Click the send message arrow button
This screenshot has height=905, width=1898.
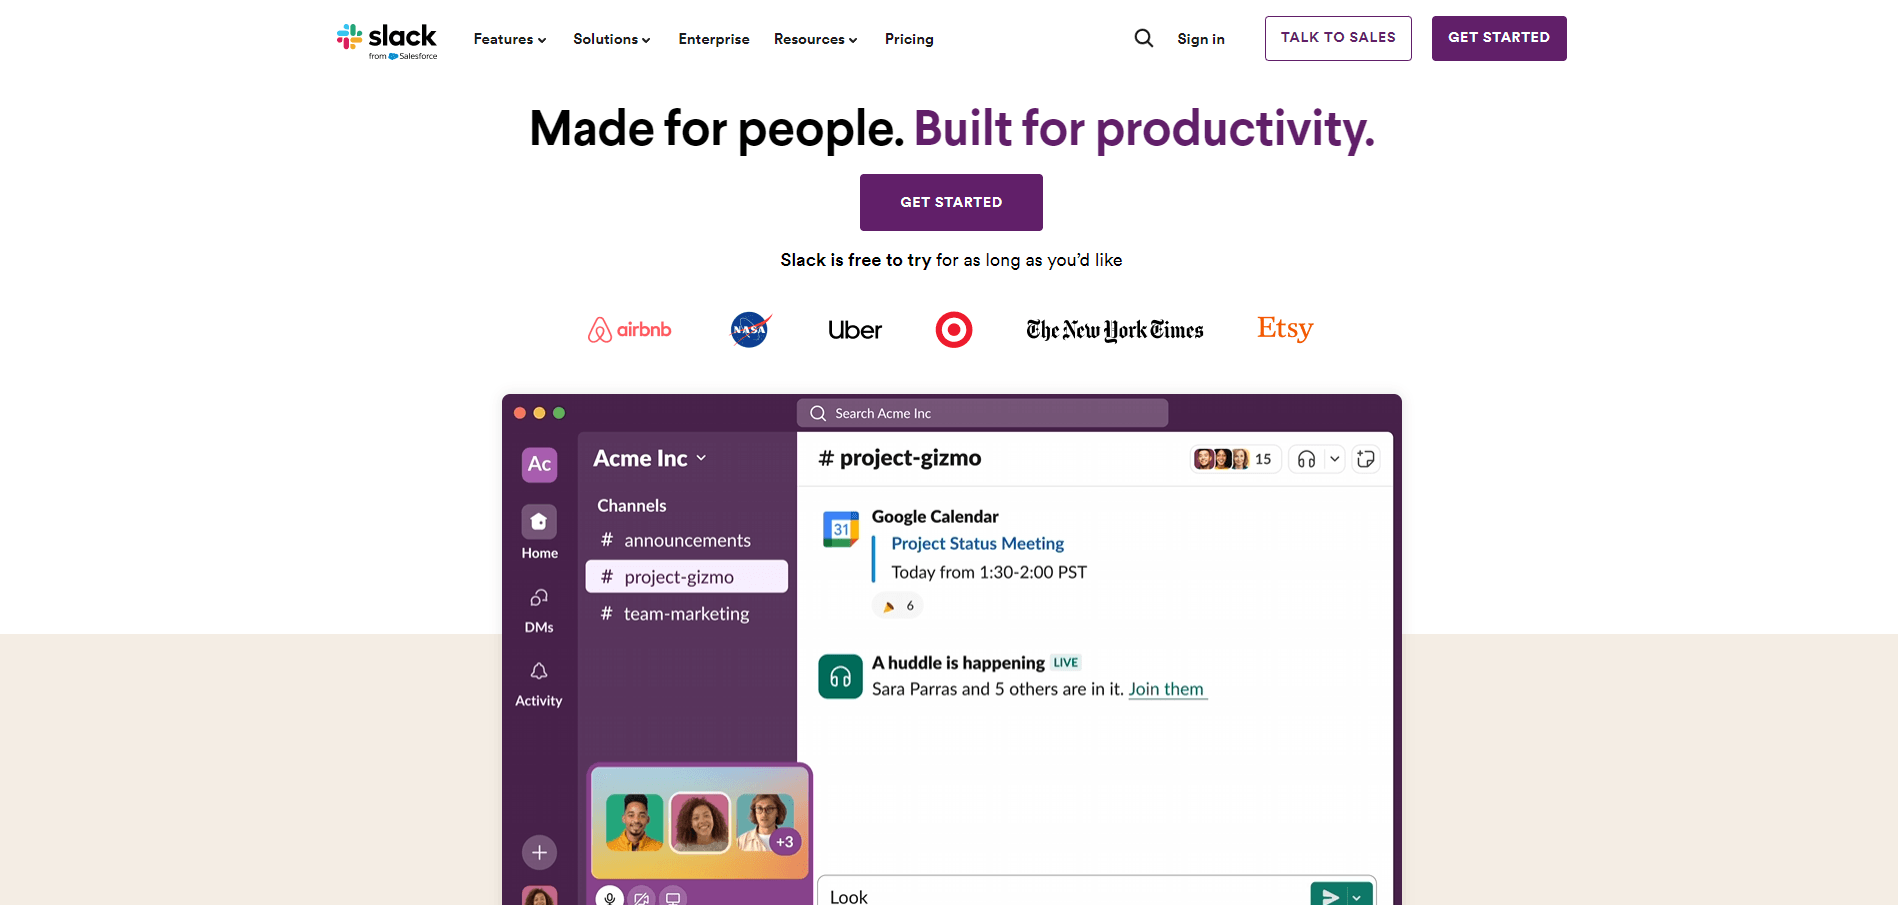1329,896
